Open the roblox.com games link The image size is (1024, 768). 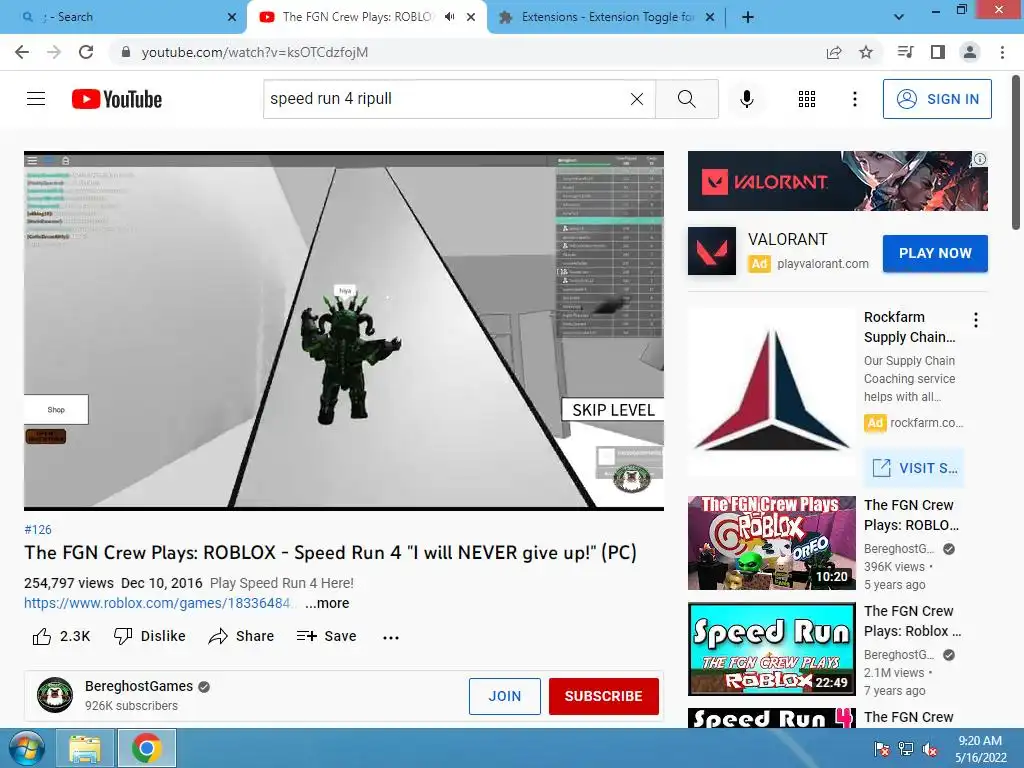(x=157, y=603)
